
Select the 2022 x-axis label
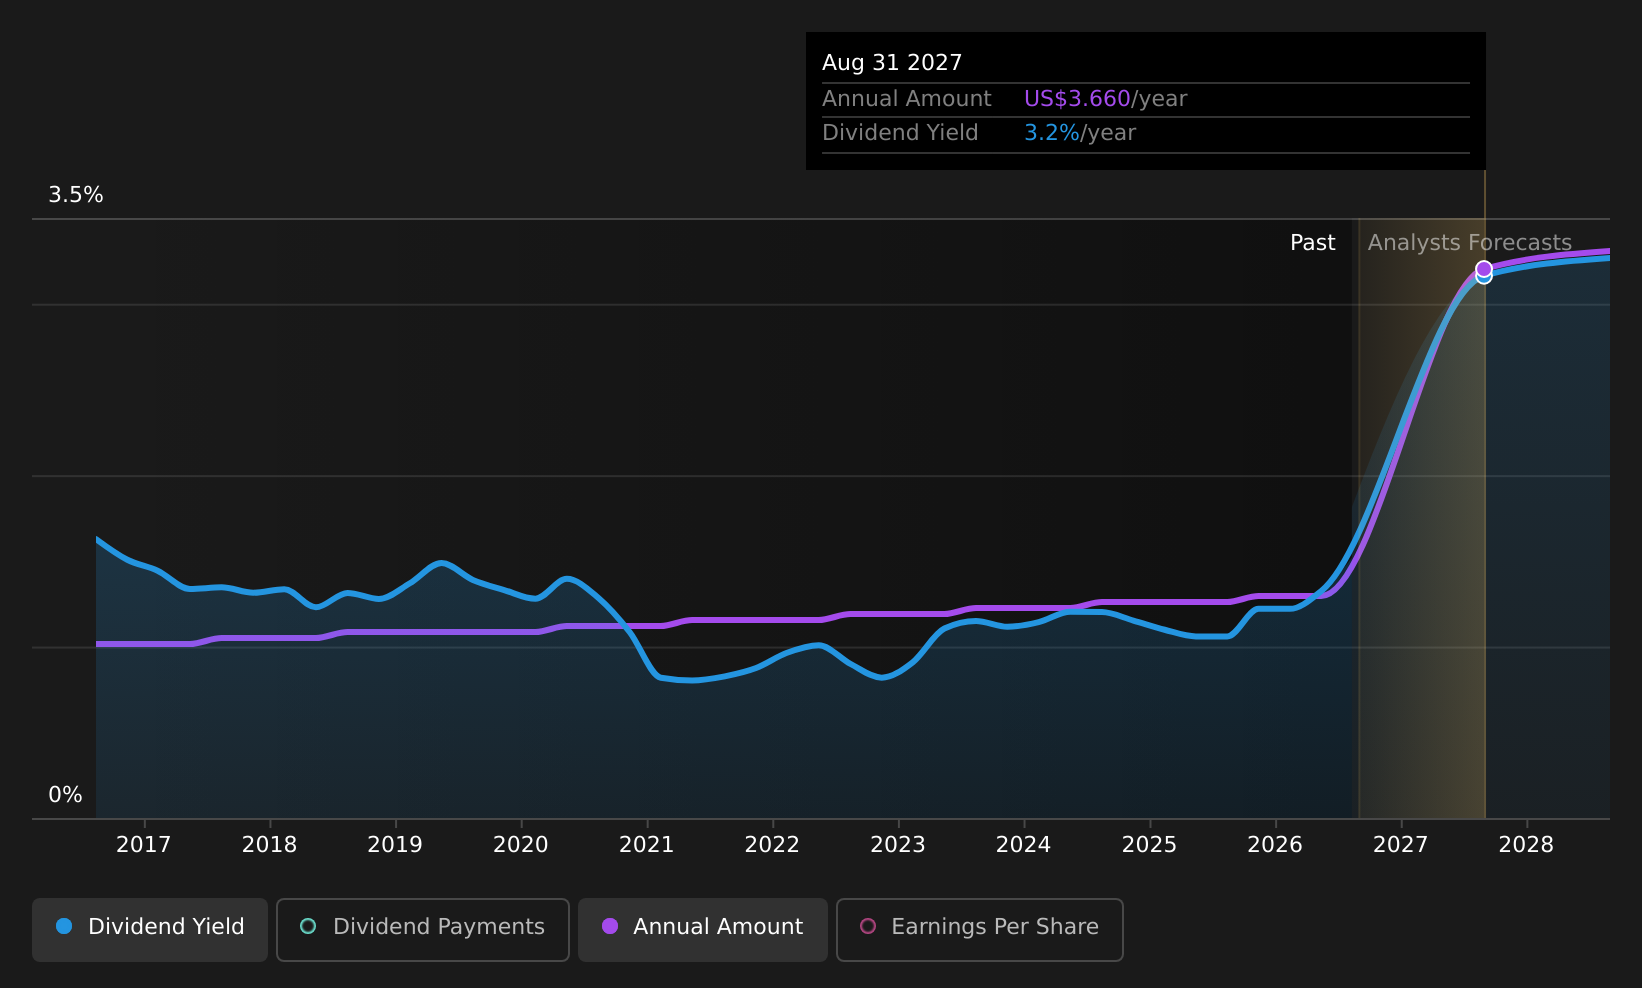click(x=772, y=845)
